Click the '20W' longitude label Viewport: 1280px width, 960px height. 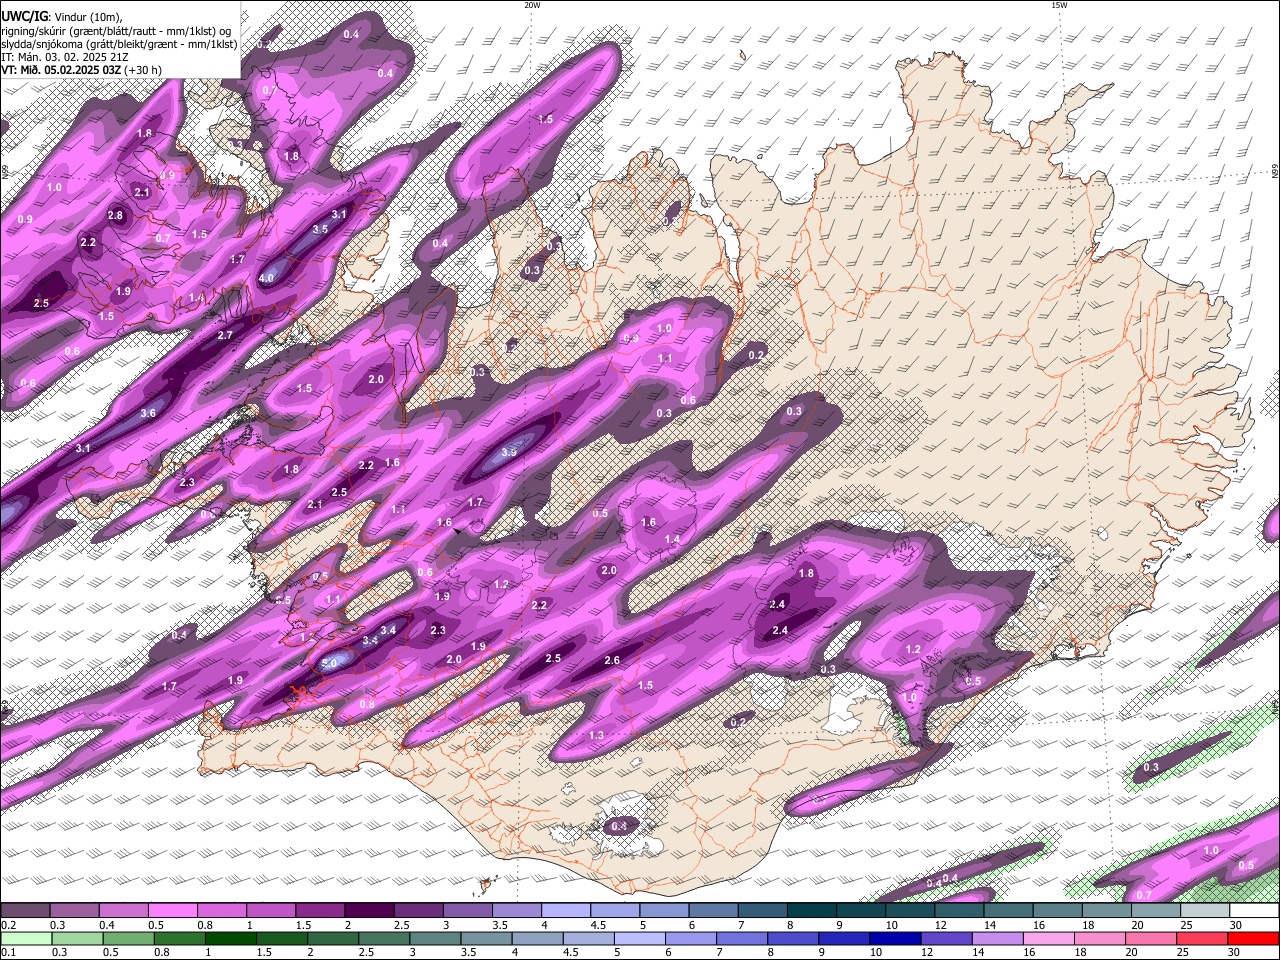pos(532,5)
